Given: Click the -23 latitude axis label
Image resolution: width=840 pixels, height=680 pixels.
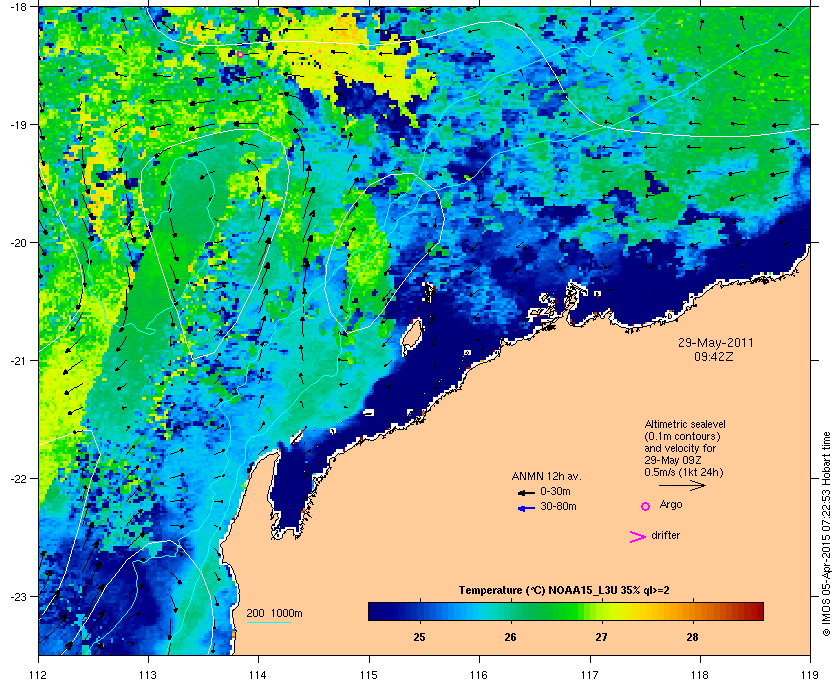Looking at the screenshot, I should click(20, 596).
